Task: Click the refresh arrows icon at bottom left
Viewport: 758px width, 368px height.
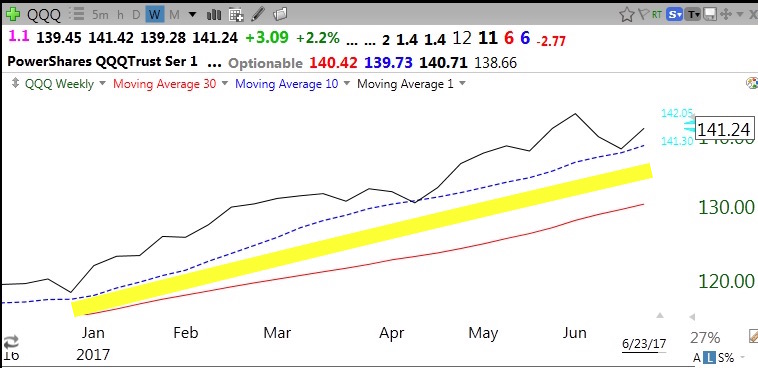Action: point(10,342)
